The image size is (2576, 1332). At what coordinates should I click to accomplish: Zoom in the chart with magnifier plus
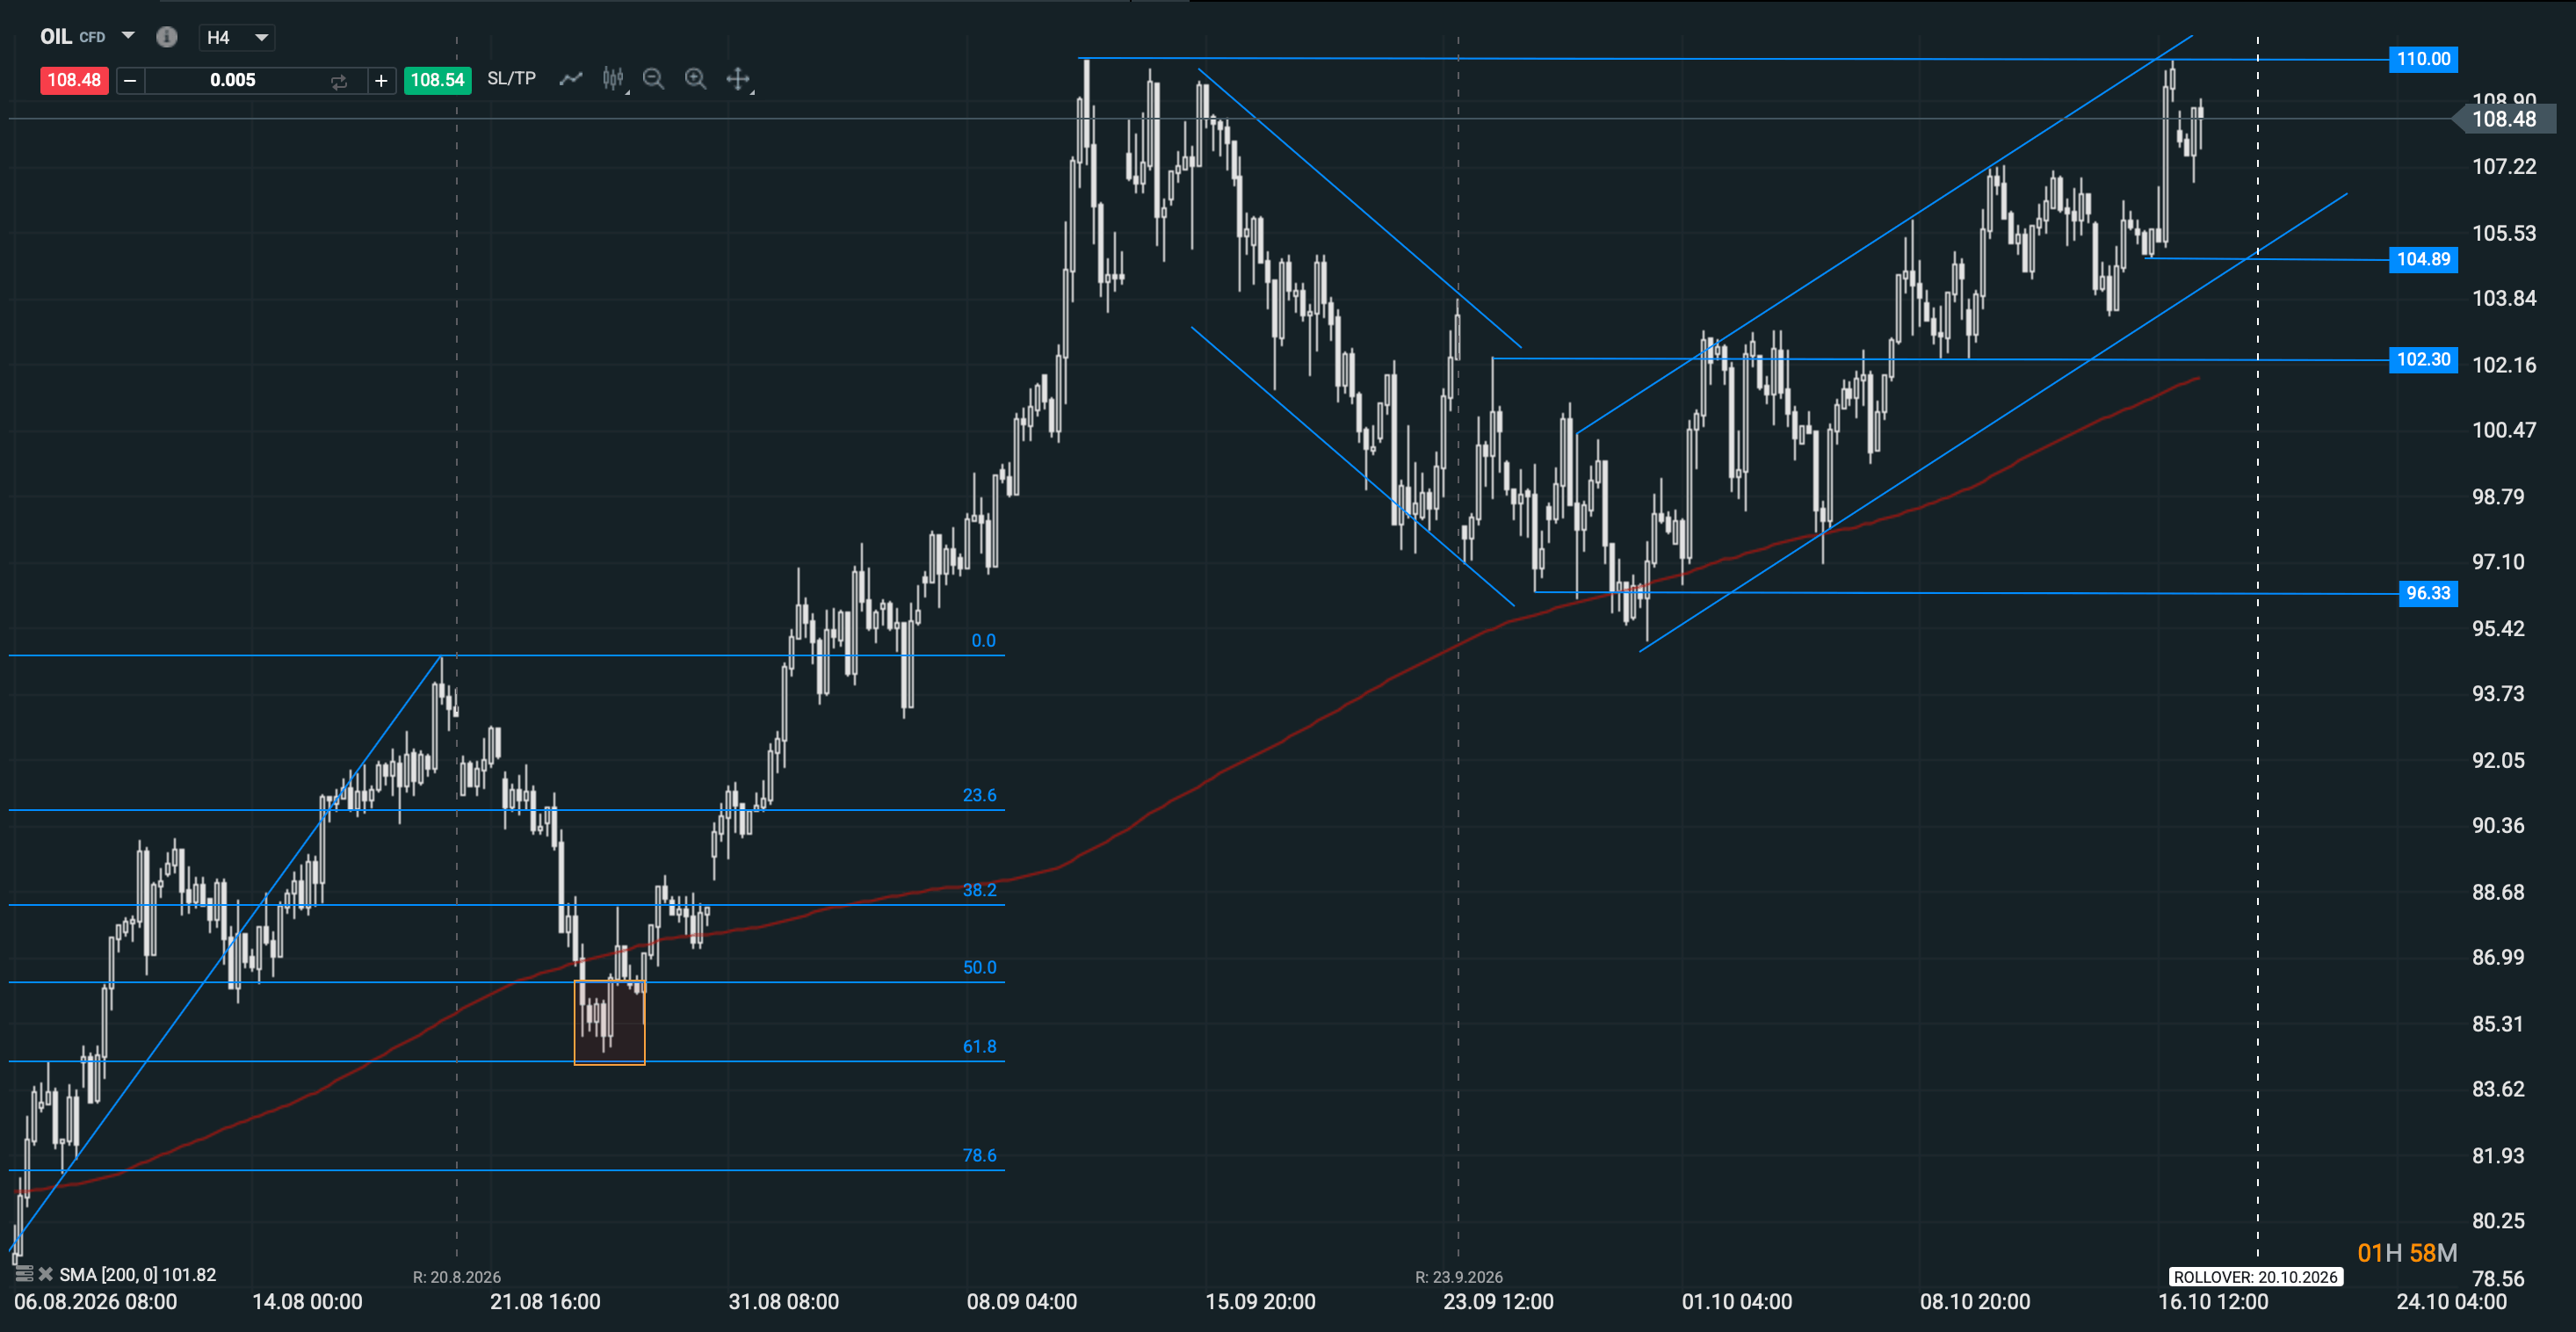696,79
